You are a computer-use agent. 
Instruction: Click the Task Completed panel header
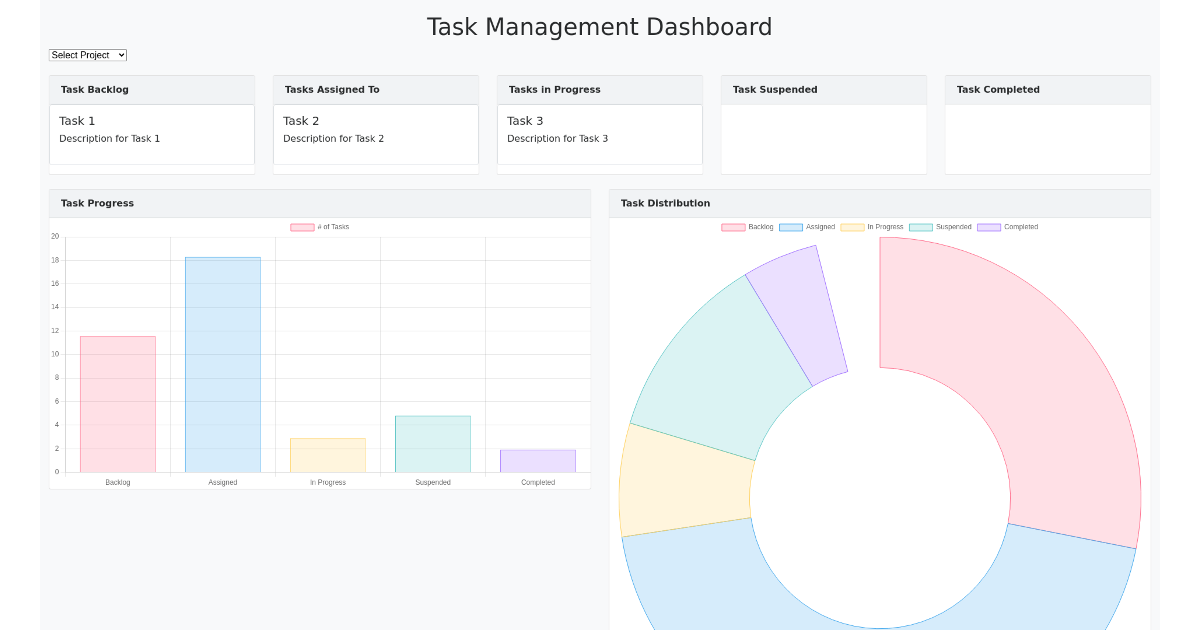coord(999,89)
